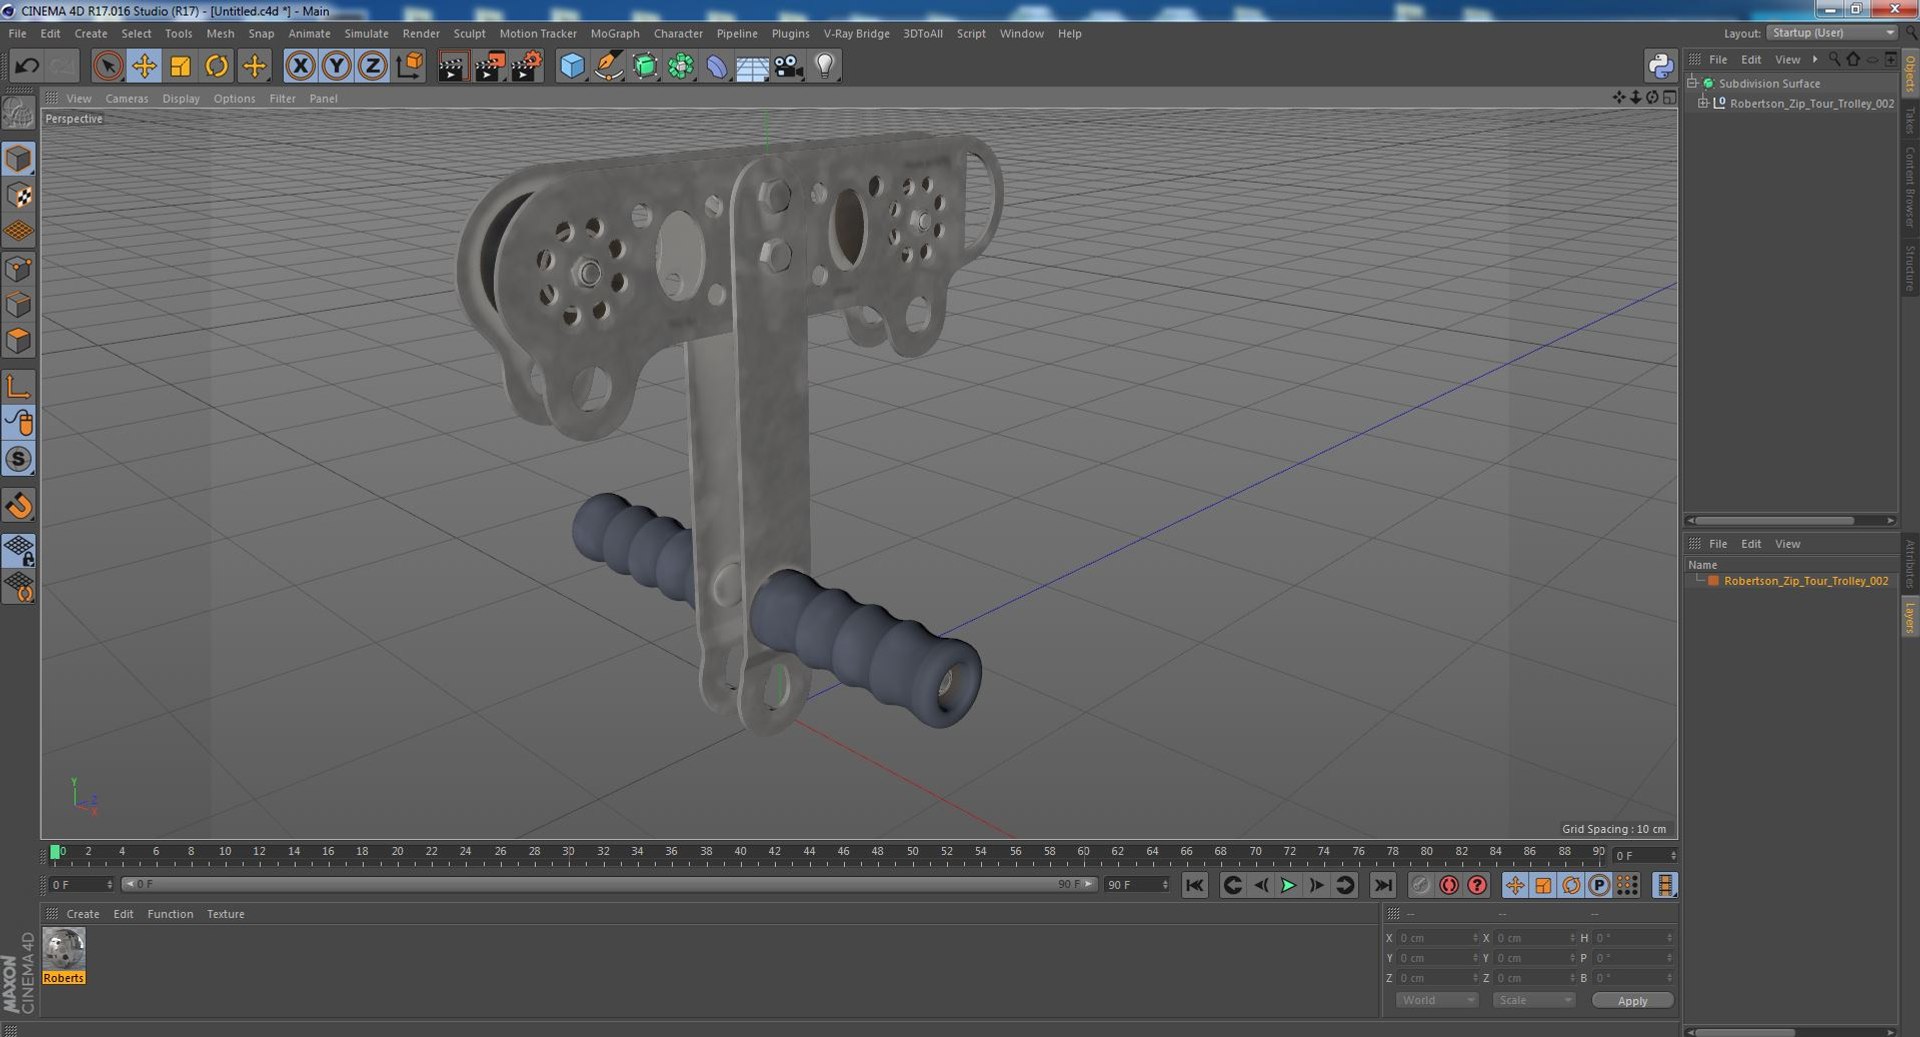Open the Scale mode dropdown
This screenshot has width=1920, height=1037.
(1533, 1000)
